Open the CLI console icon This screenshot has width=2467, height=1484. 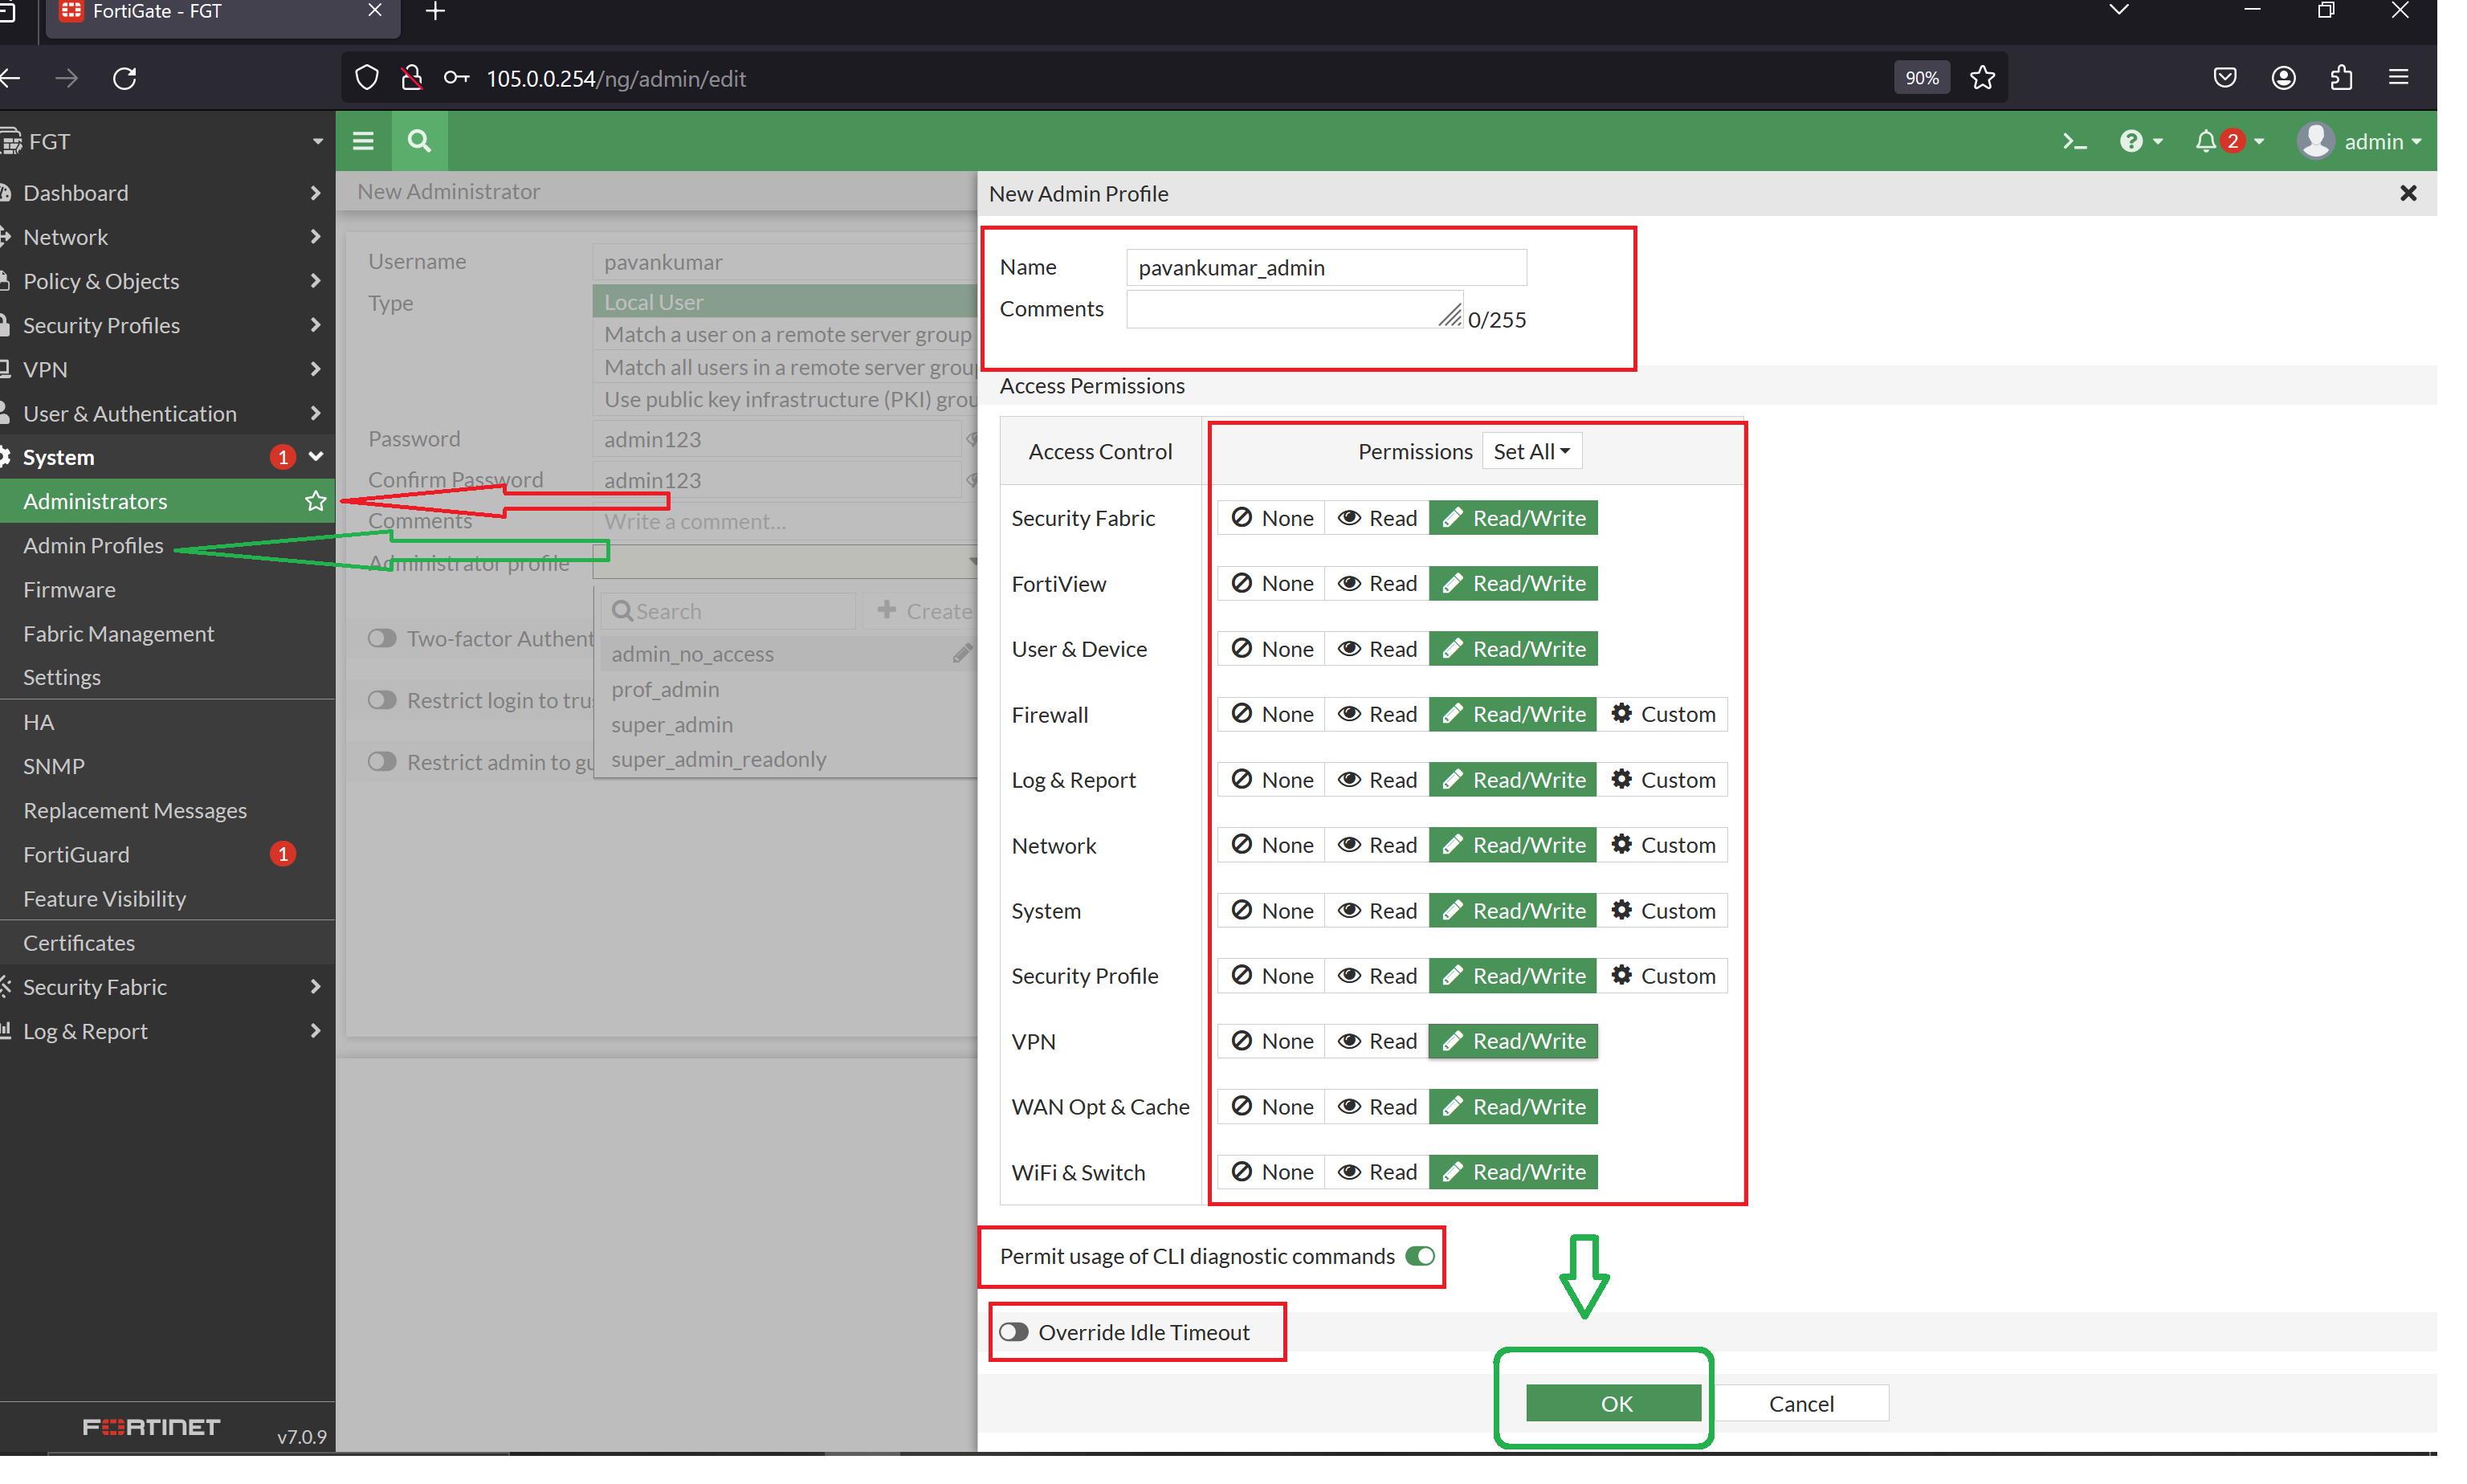coord(2074,142)
